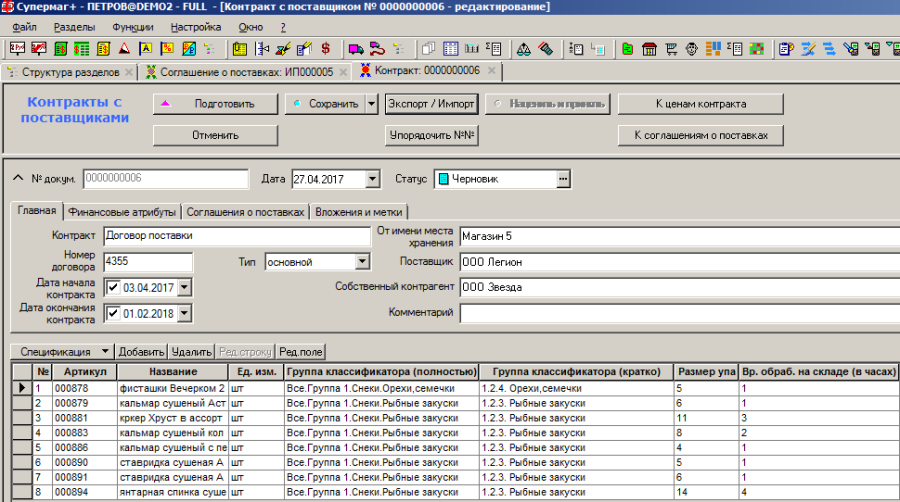Viewport: 900px width, 502px height.
Task: Toggle the contract end date checkbox
Action: [x=113, y=313]
